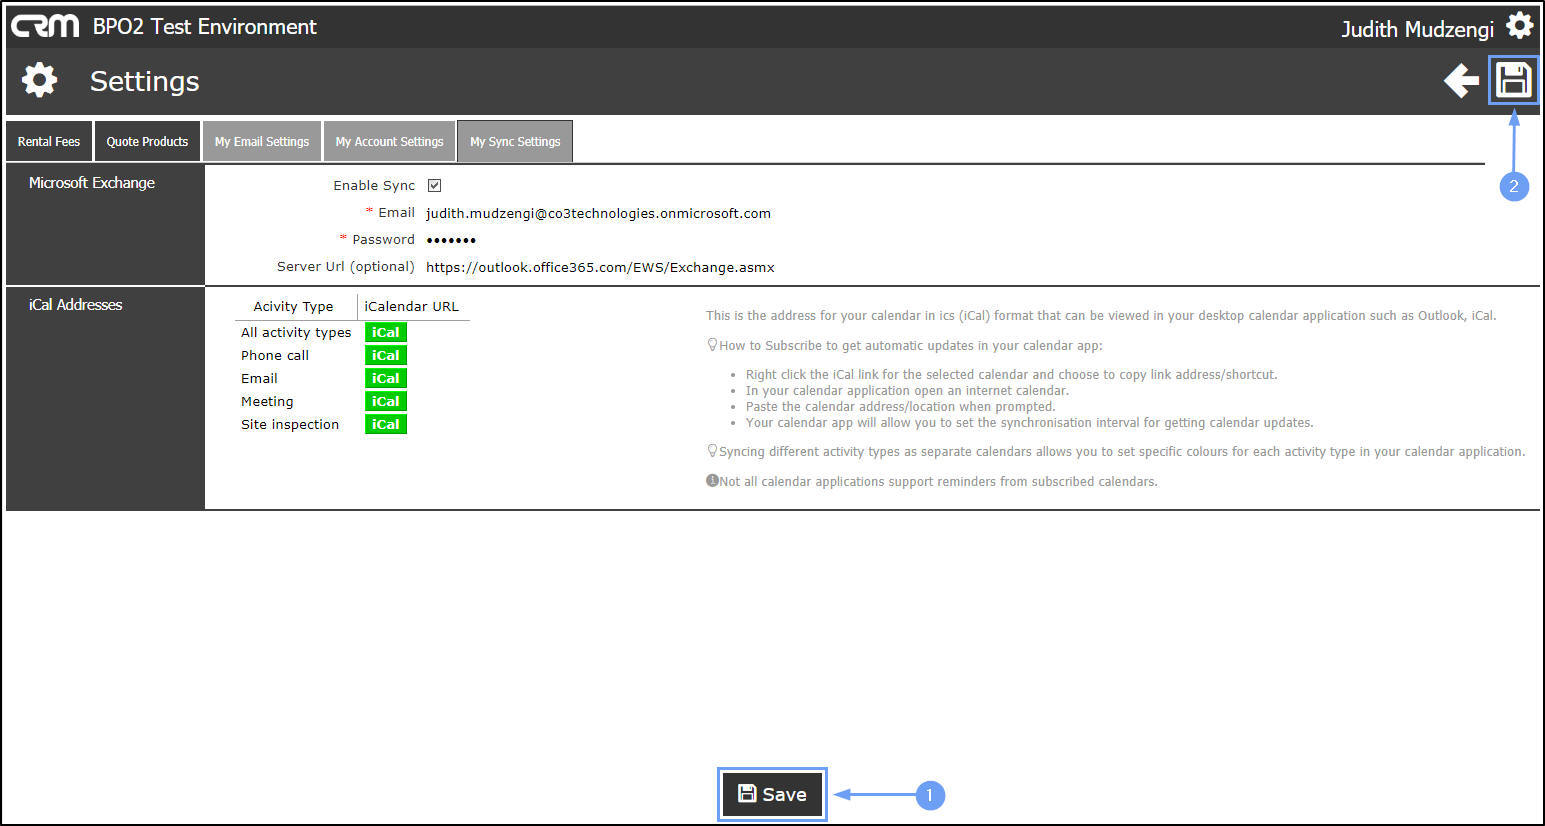The image size is (1545, 826).
Task: Open the My Email Settings tab
Action: point(262,141)
